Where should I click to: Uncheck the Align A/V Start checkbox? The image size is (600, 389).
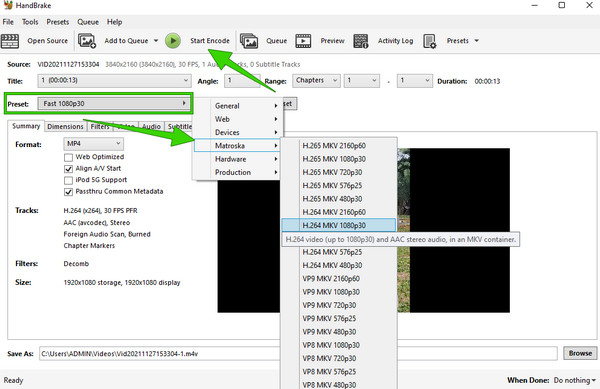pos(68,169)
